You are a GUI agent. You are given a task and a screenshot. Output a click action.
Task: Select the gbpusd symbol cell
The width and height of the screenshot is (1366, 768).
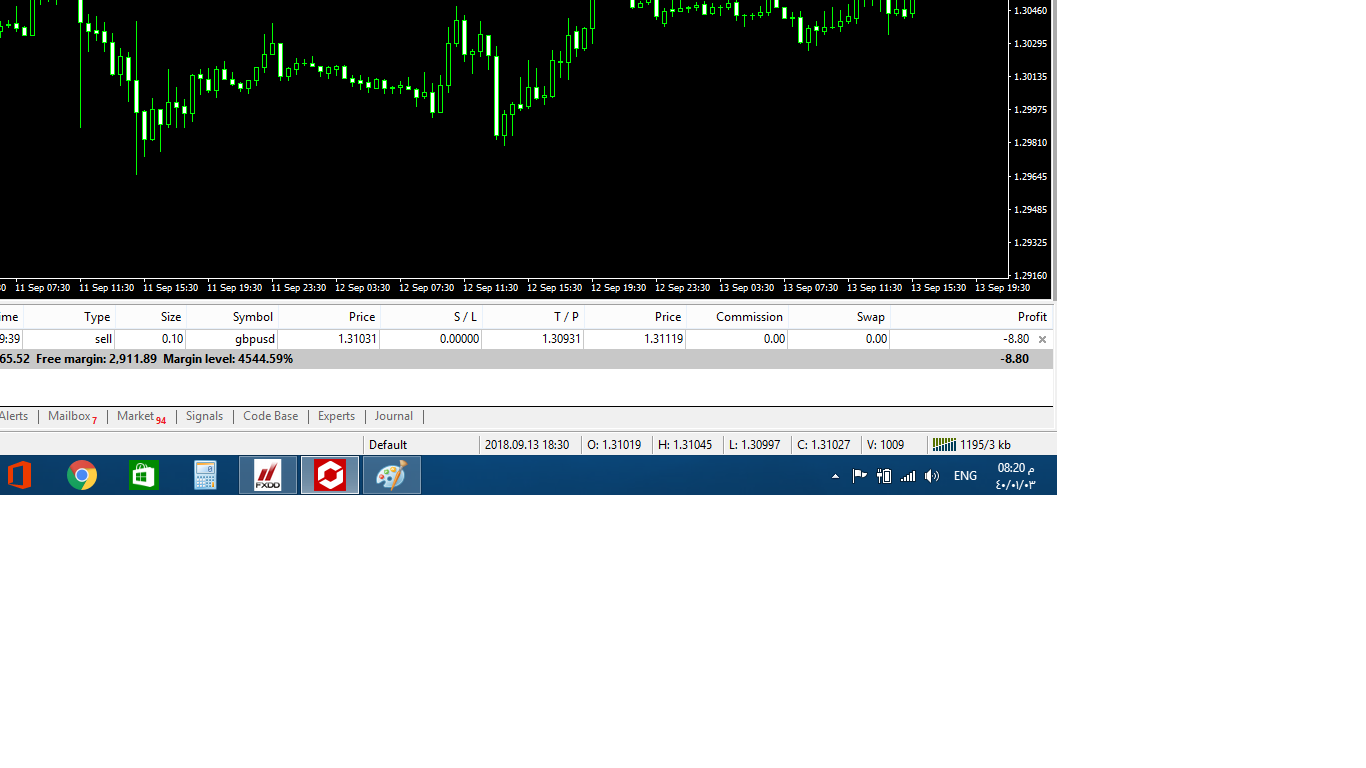point(255,339)
